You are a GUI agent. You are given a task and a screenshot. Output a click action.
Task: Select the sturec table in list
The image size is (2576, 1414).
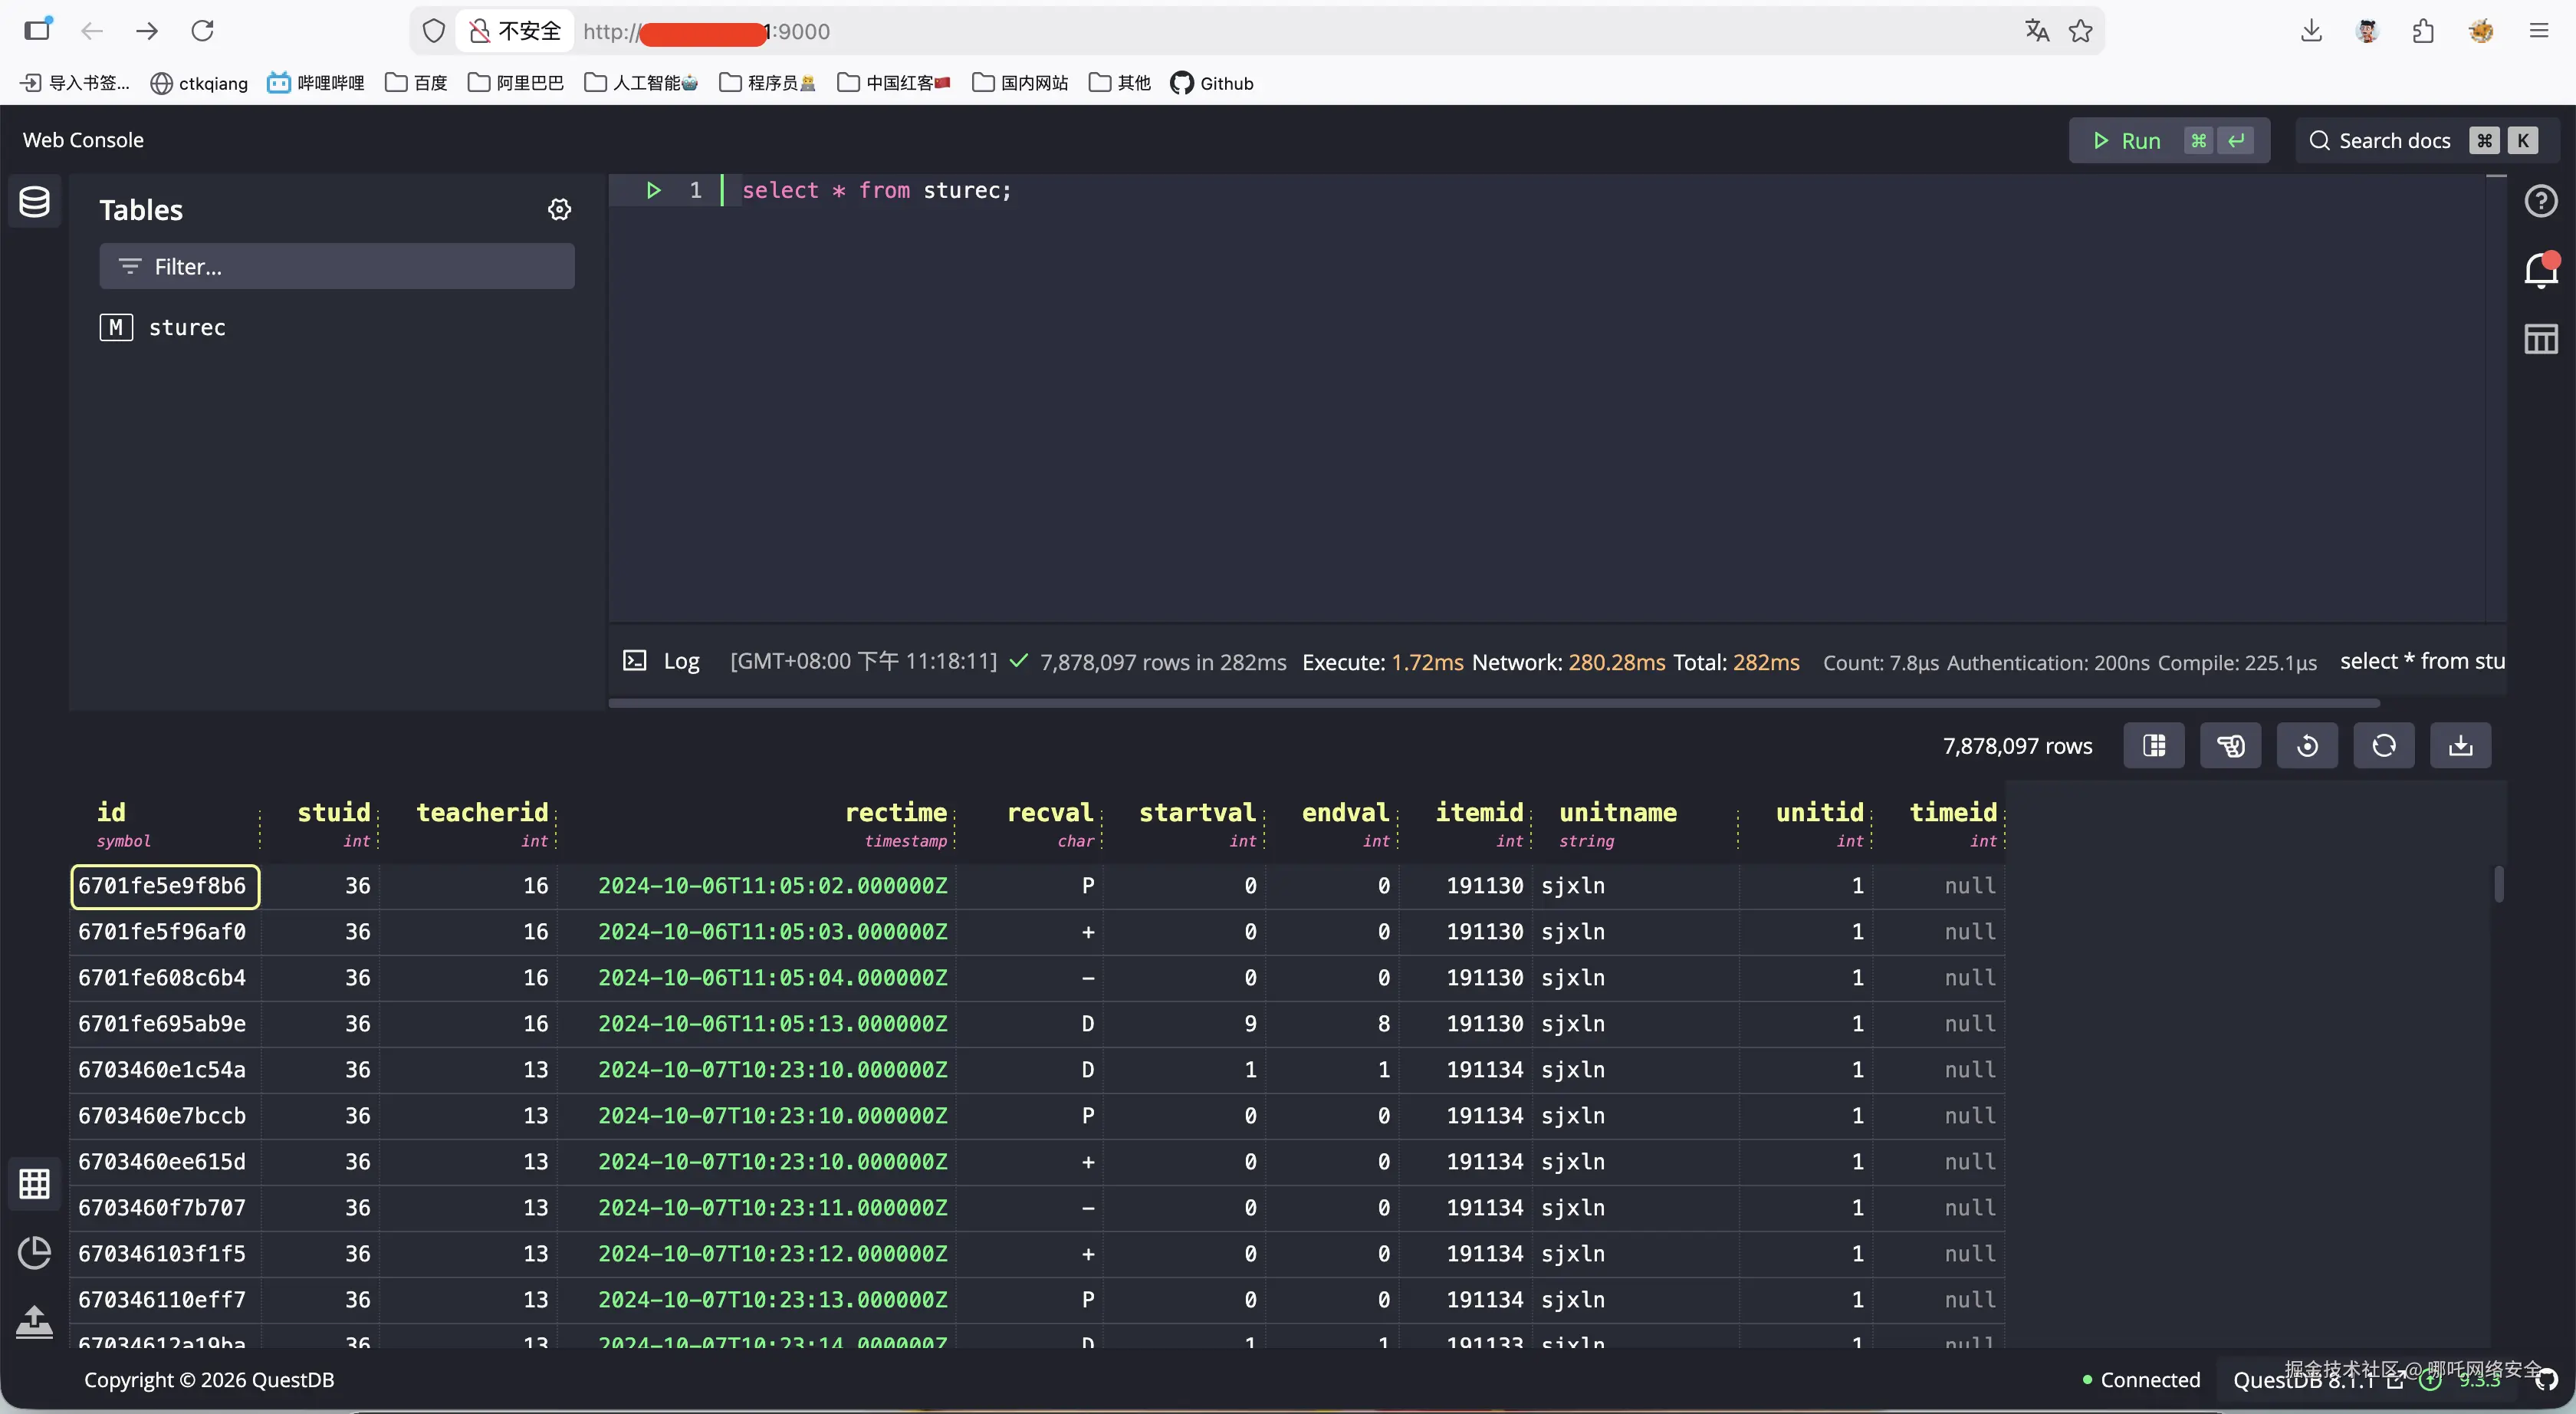[x=187, y=327]
